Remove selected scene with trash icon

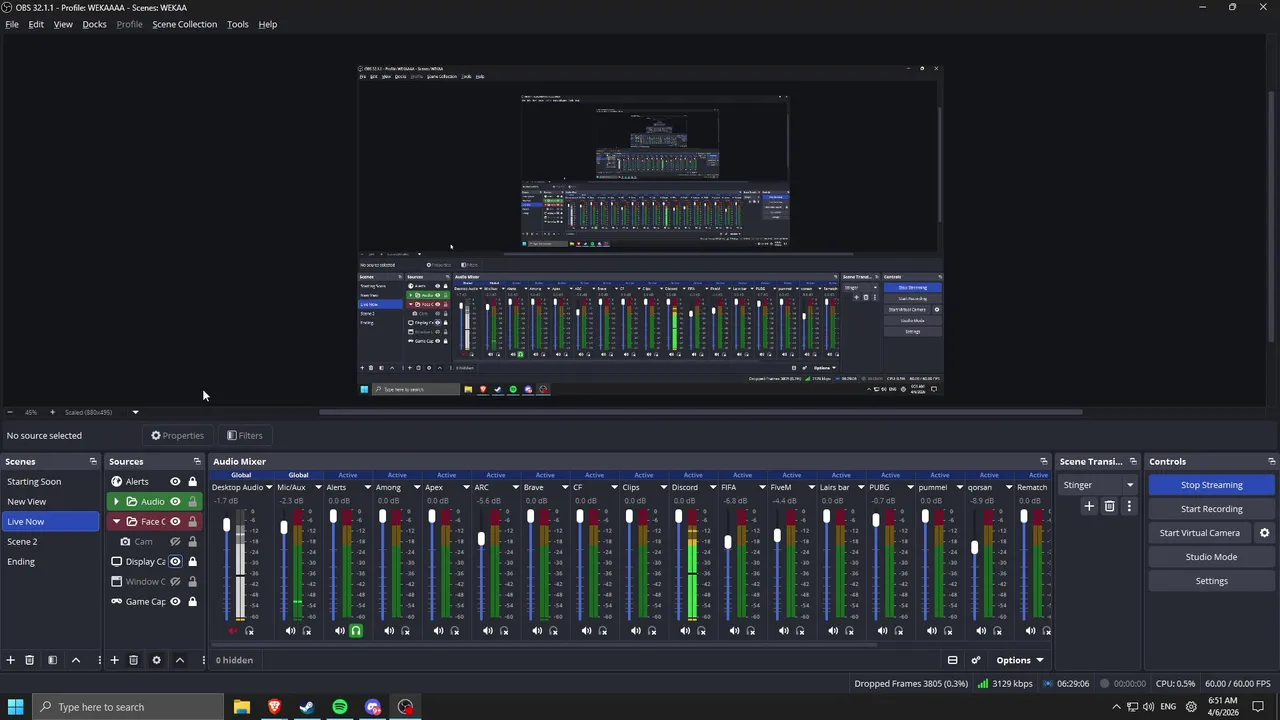tap(30, 660)
